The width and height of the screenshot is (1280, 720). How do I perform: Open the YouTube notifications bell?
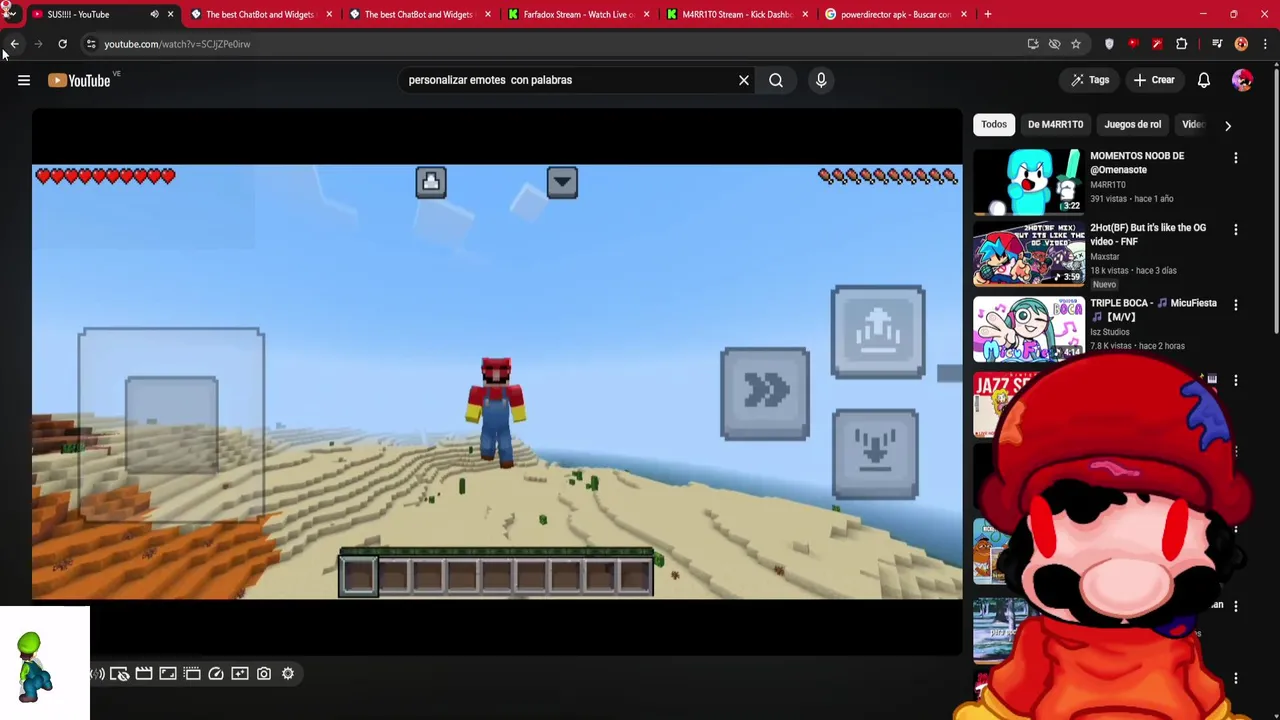pos(1204,80)
